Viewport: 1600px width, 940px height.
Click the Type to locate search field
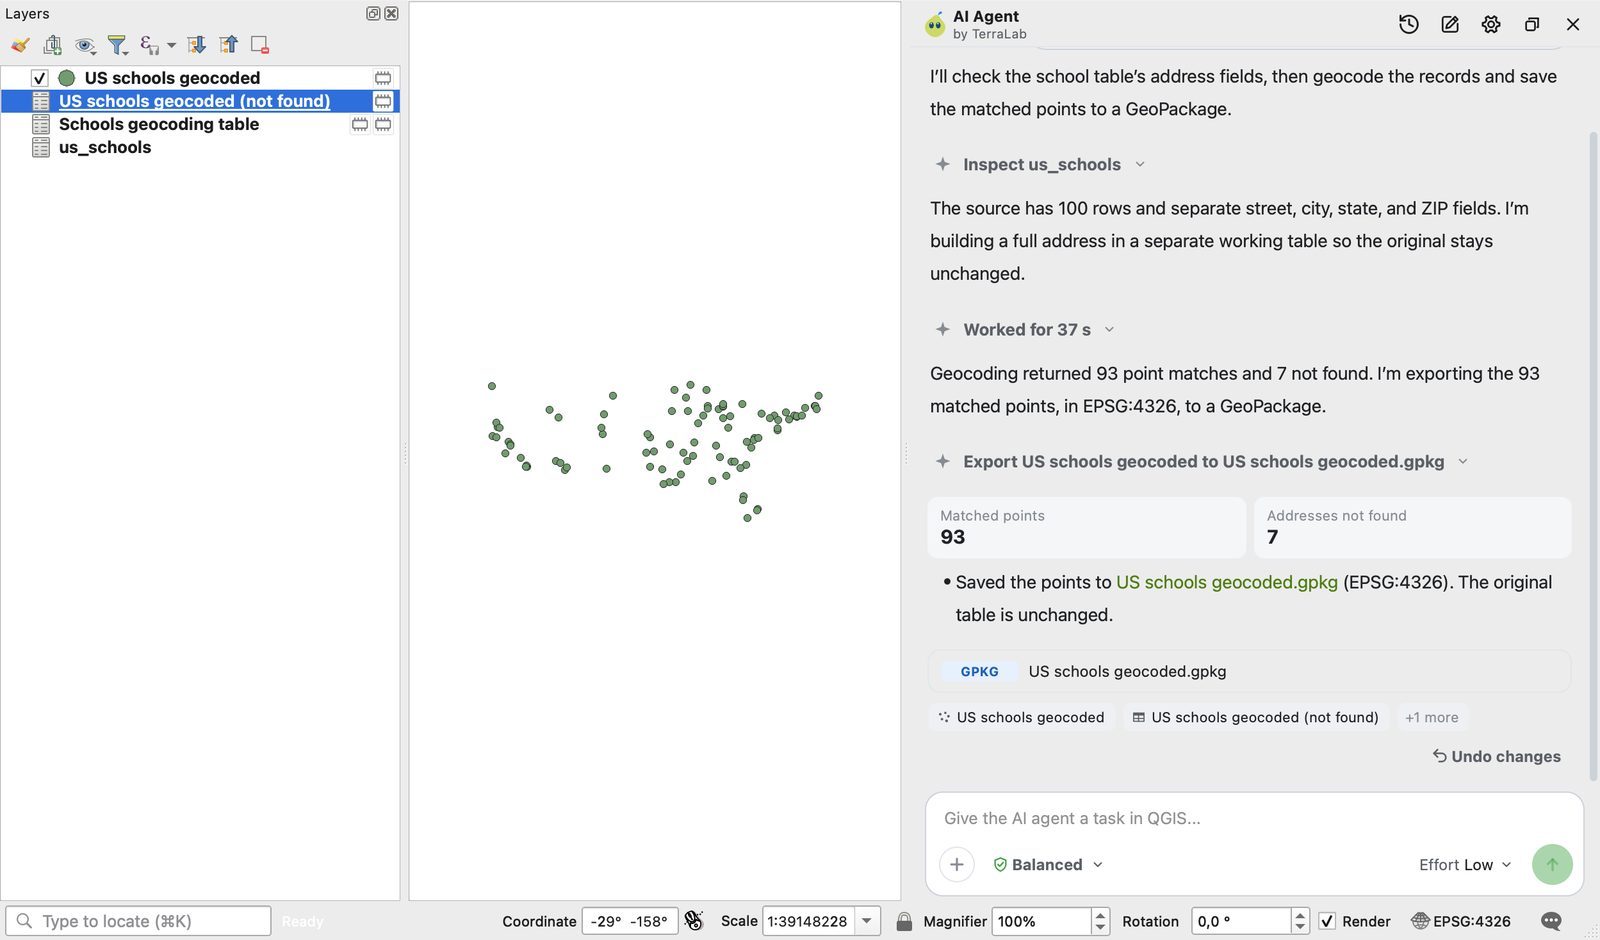(x=138, y=921)
